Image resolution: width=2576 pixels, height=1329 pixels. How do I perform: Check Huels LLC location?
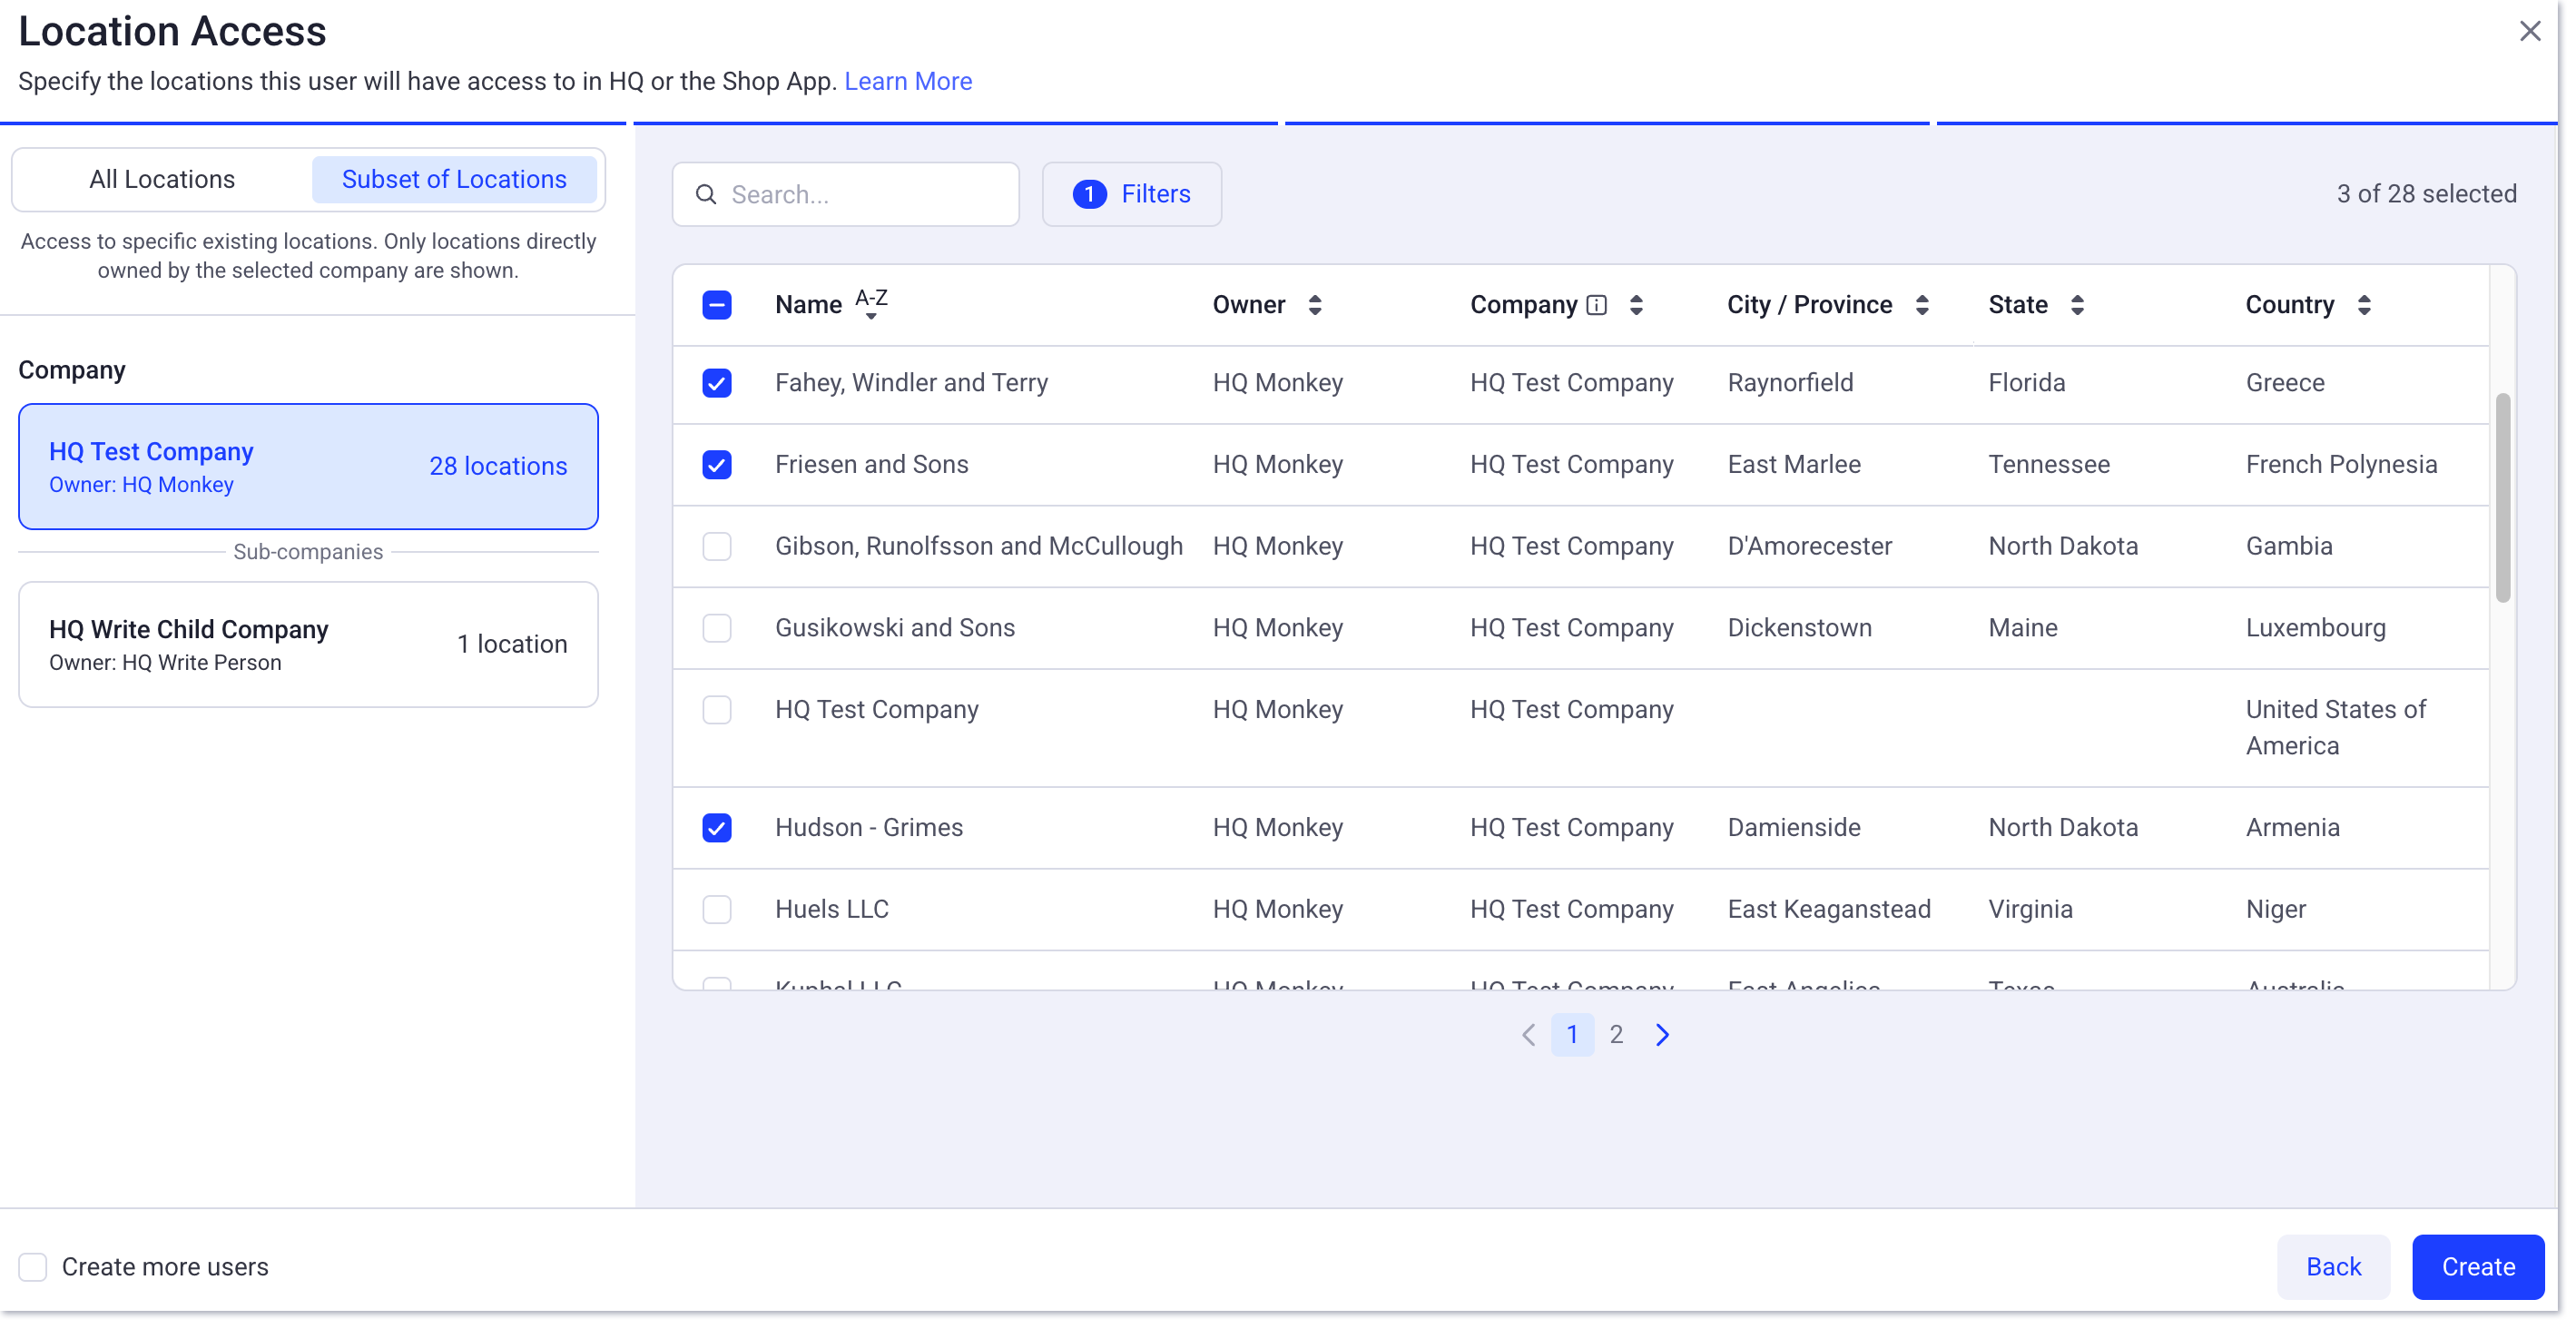[x=717, y=910]
